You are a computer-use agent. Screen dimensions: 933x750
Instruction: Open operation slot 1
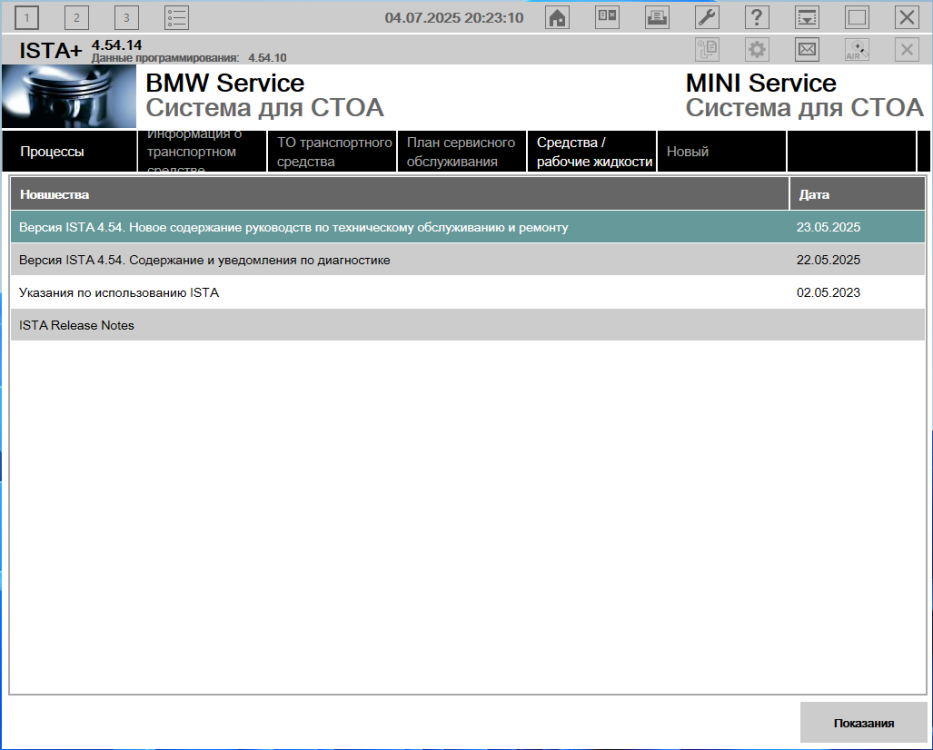point(26,17)
